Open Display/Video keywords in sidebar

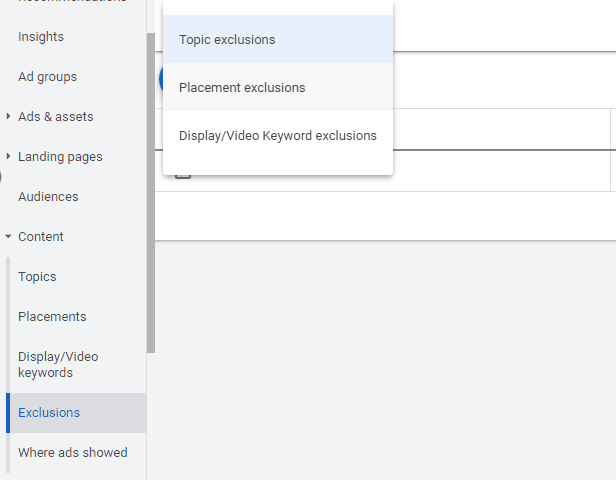(58, 365)
